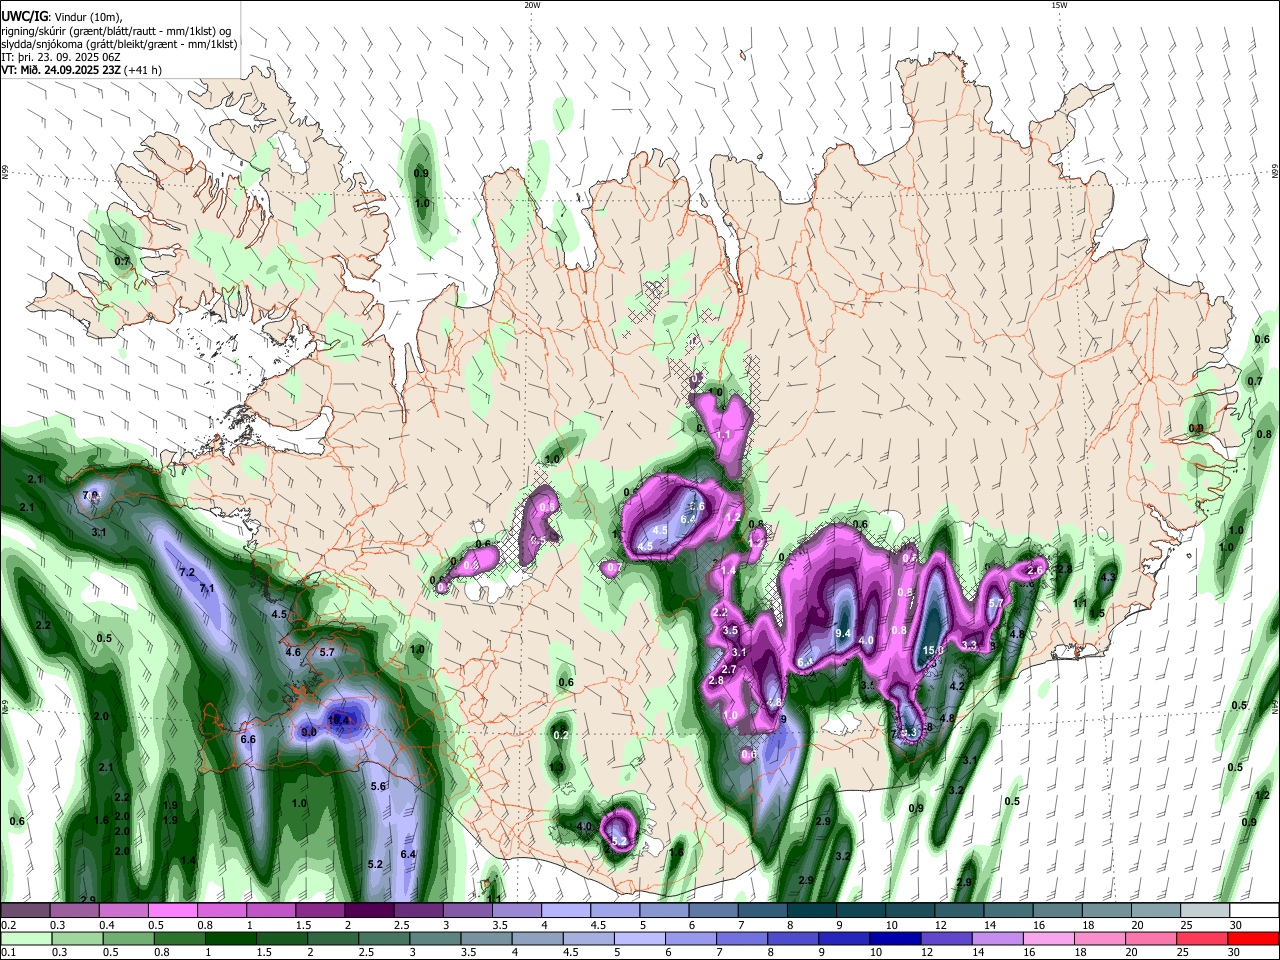Click the magenta-purple 1.5 snow legend swatch
Image resolution: width=1280 pixels, height=960 pixels.
[x=319, y=910]
